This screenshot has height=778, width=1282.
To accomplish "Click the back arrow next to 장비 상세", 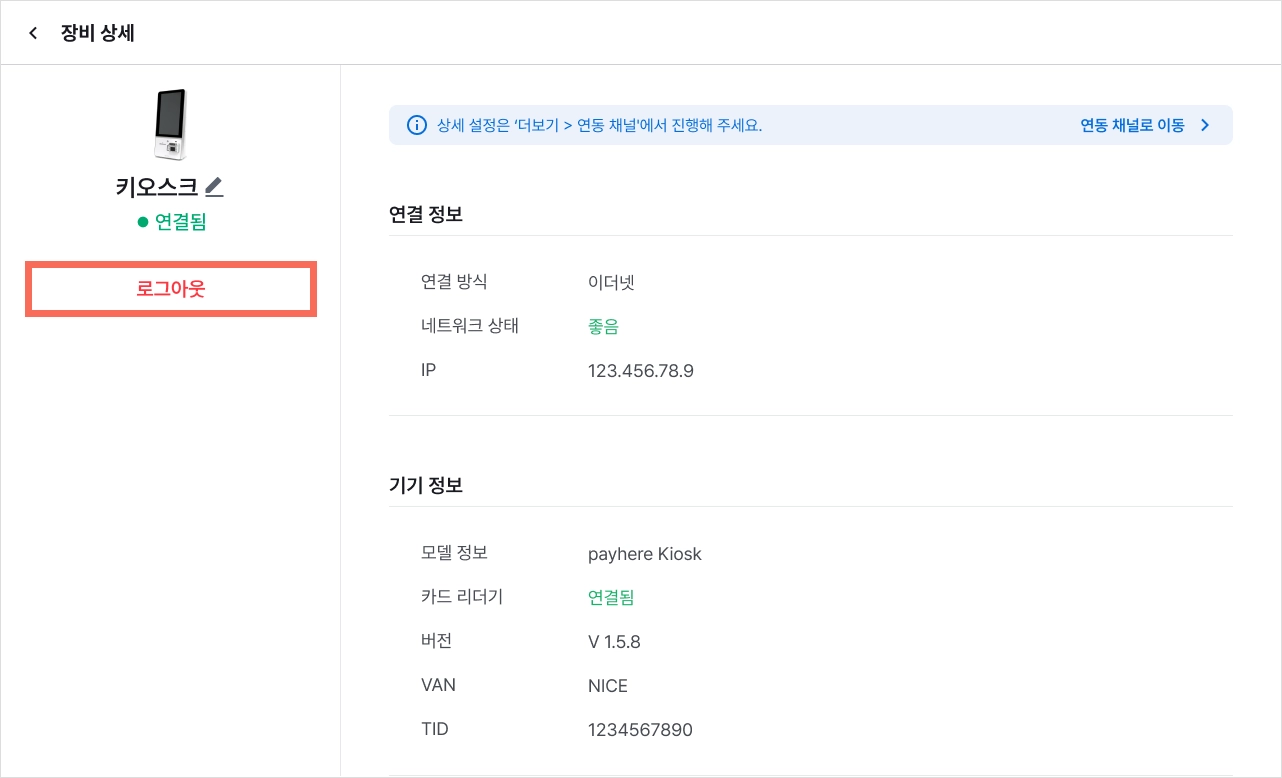I will tap(33, 33).
